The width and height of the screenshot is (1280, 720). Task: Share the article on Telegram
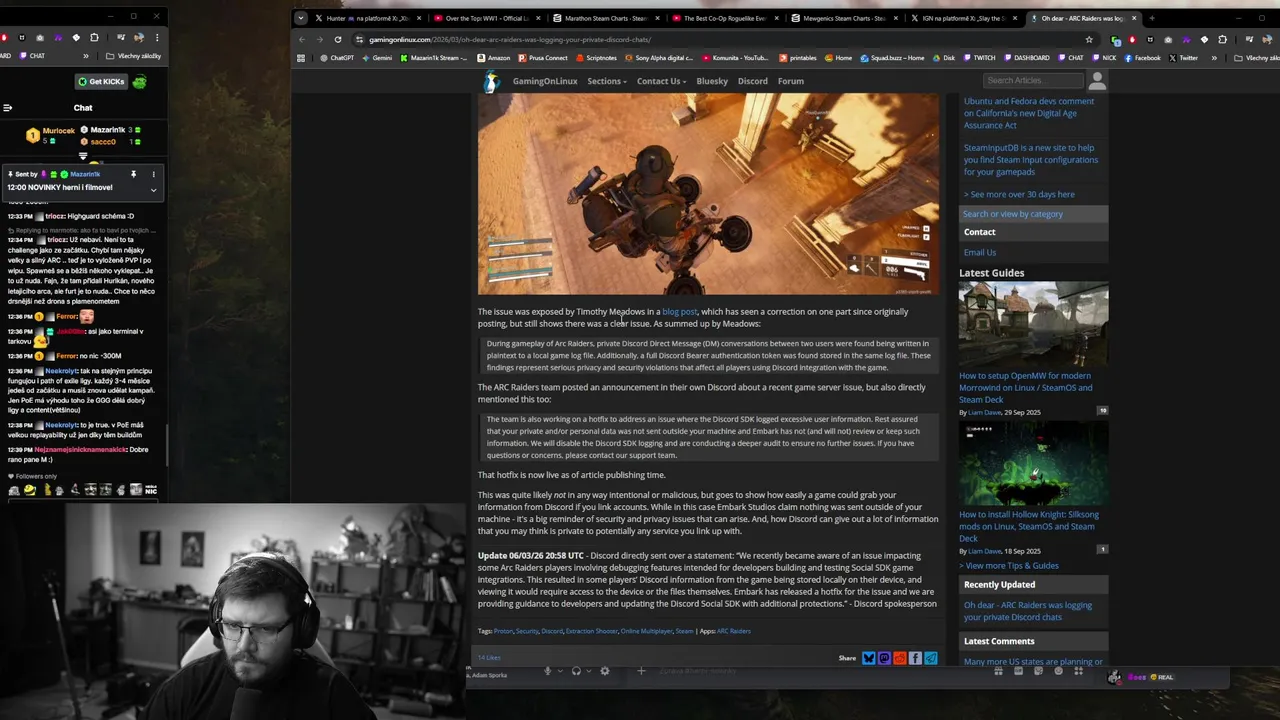click(x=931, y=658)
